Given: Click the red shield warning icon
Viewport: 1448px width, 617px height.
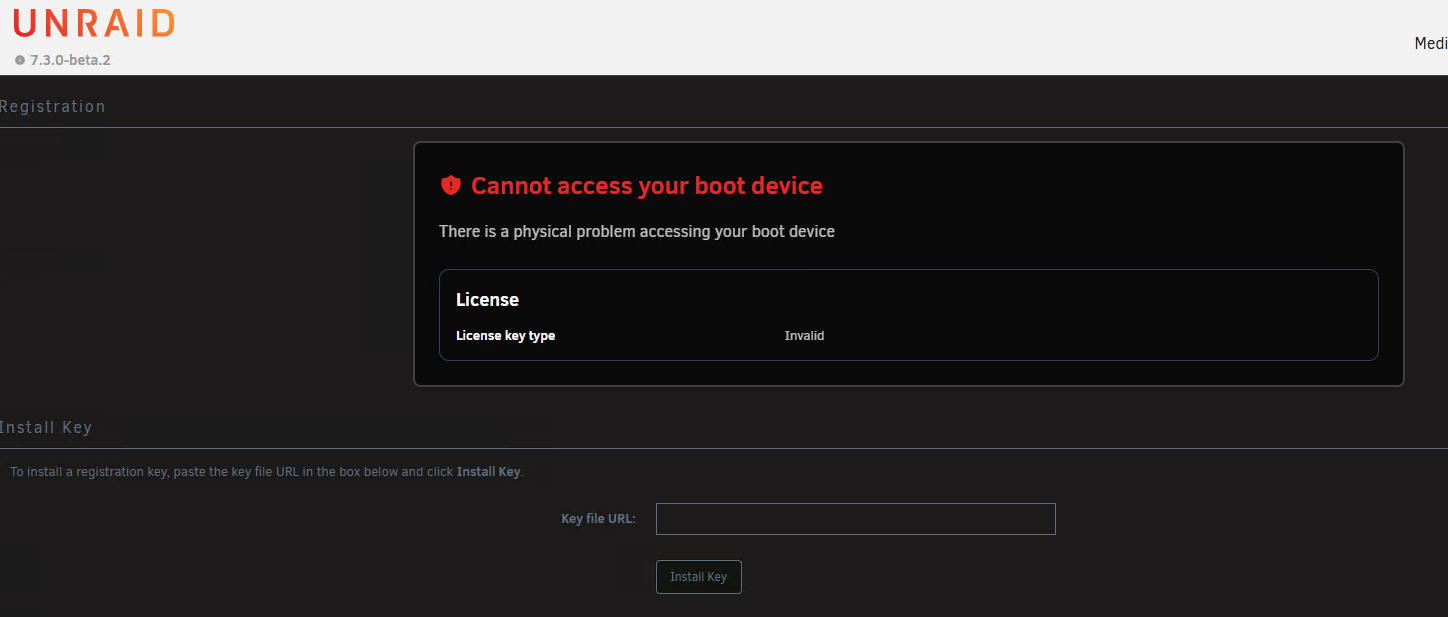Looking at the screenshot, I should pyautogui.click(x=451, y=185).
